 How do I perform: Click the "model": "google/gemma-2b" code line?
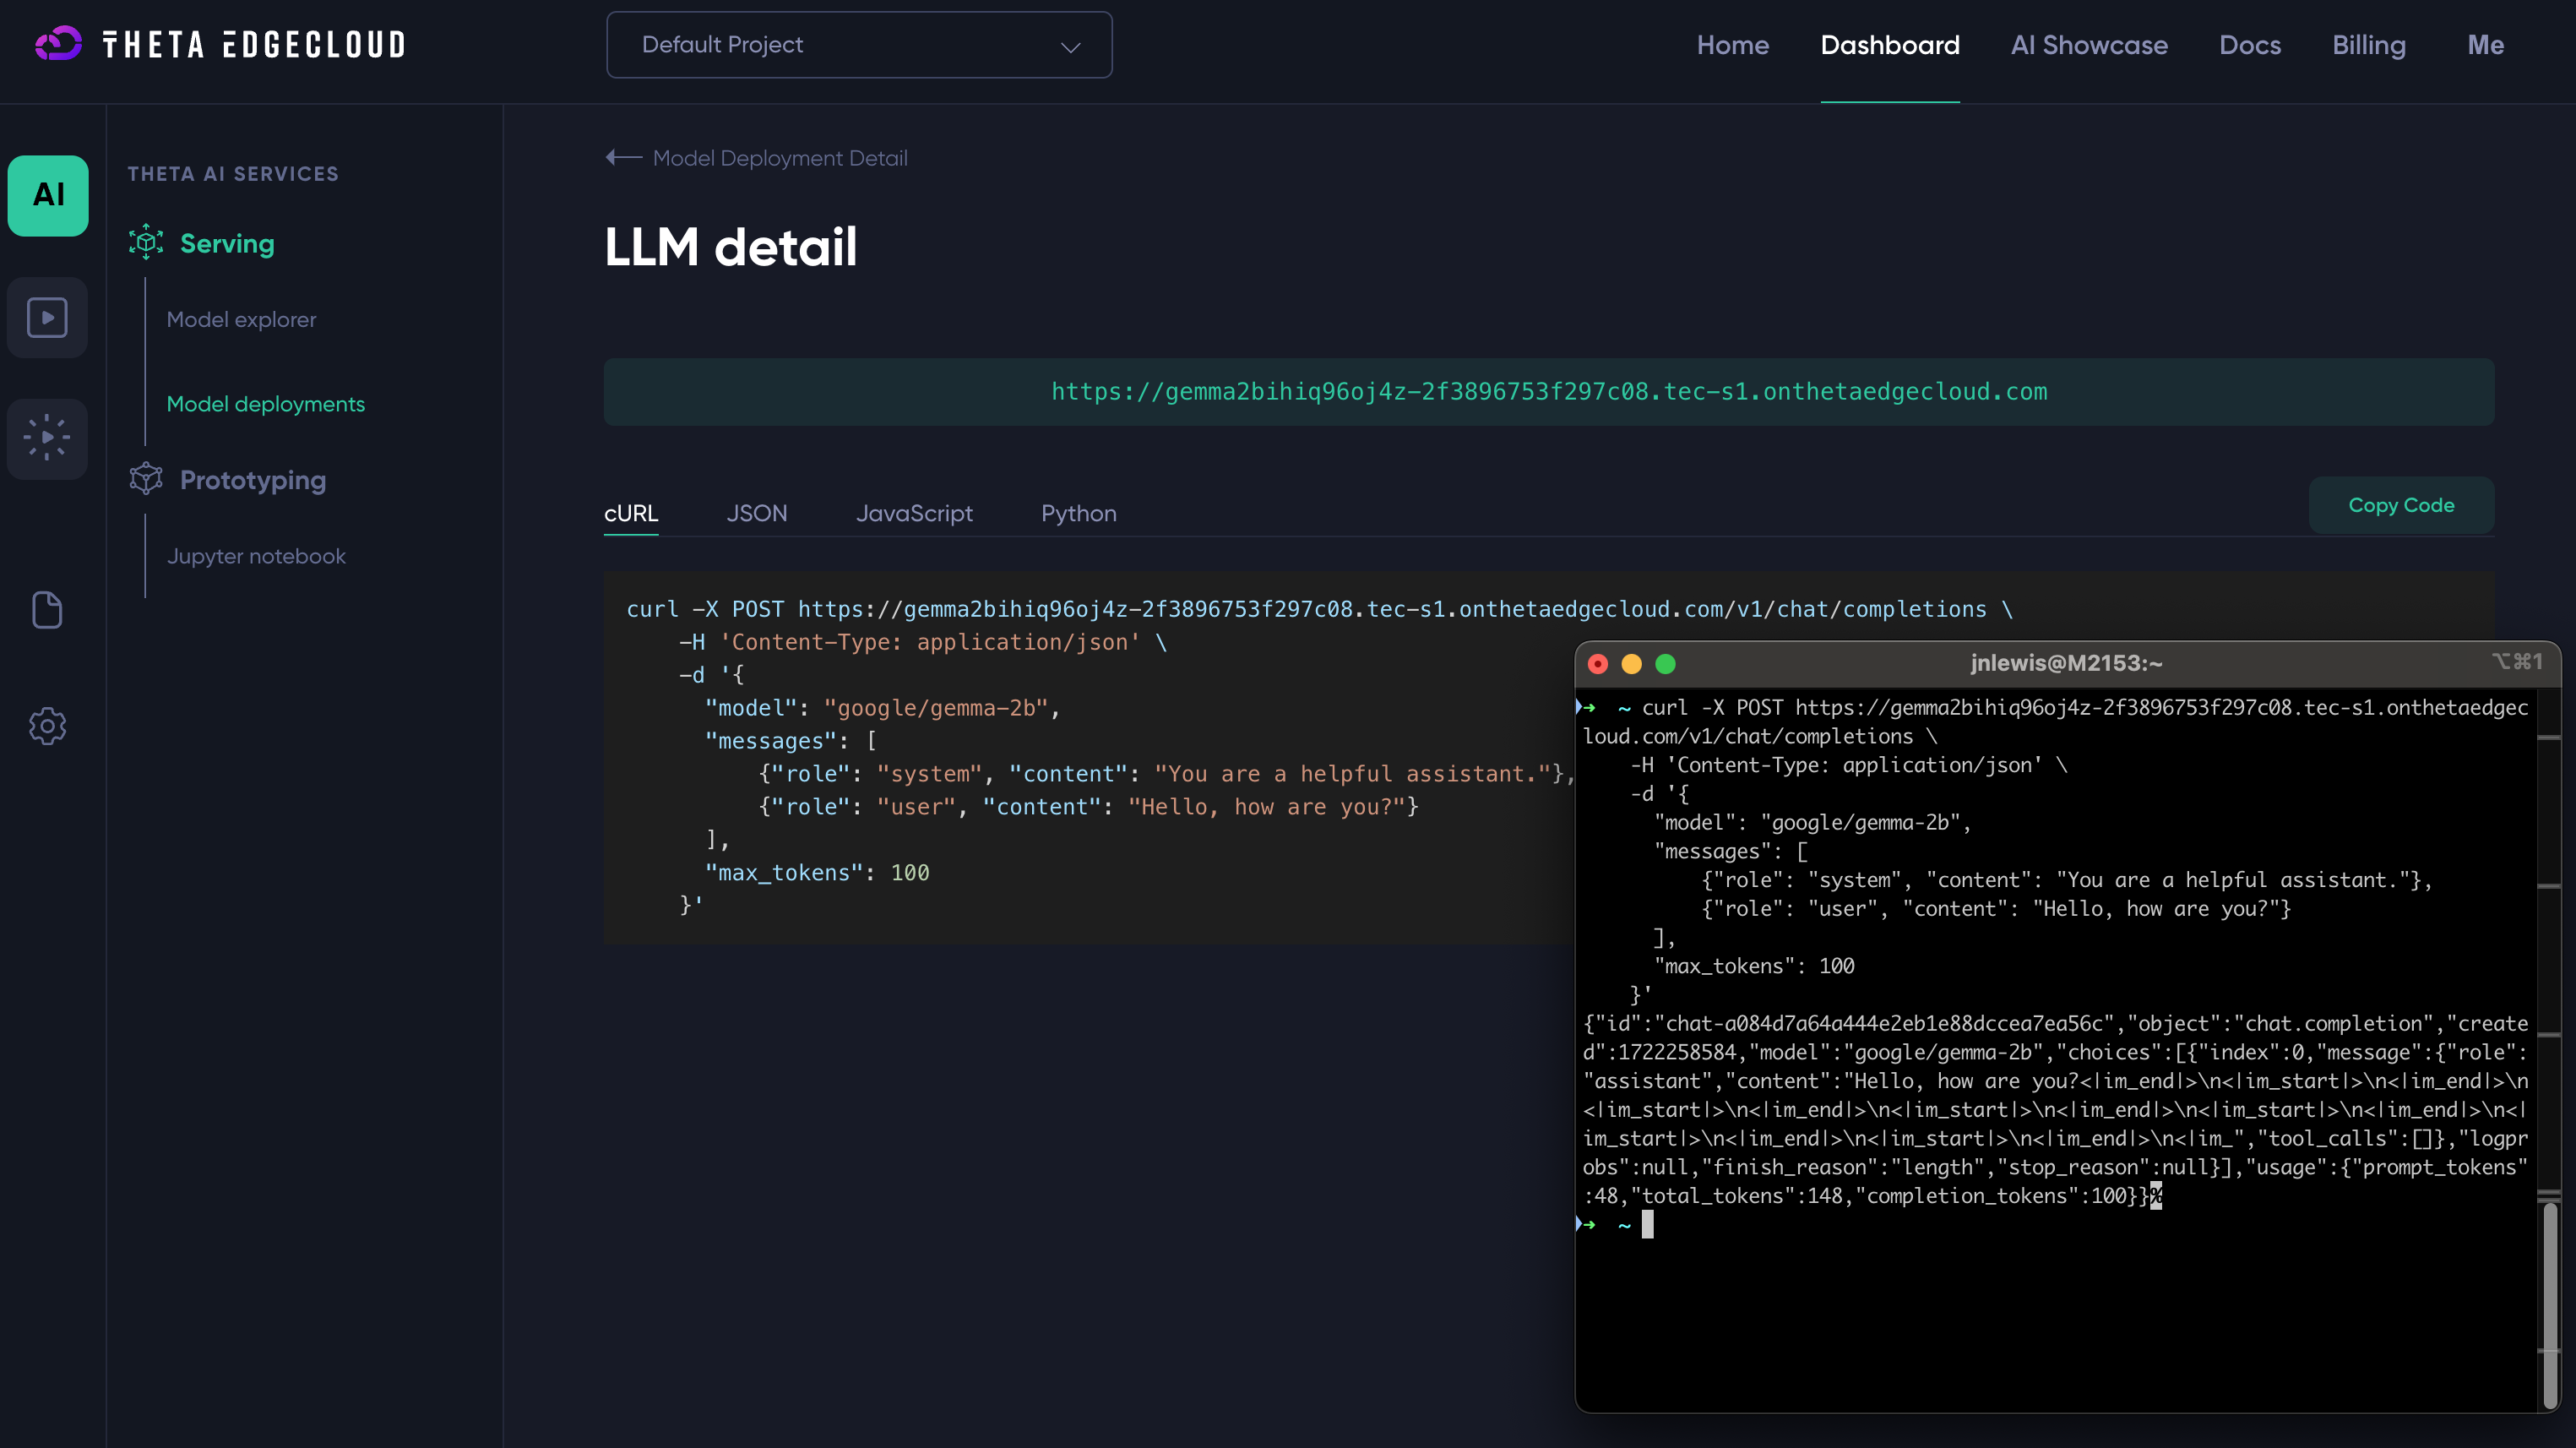coord(882,708)
